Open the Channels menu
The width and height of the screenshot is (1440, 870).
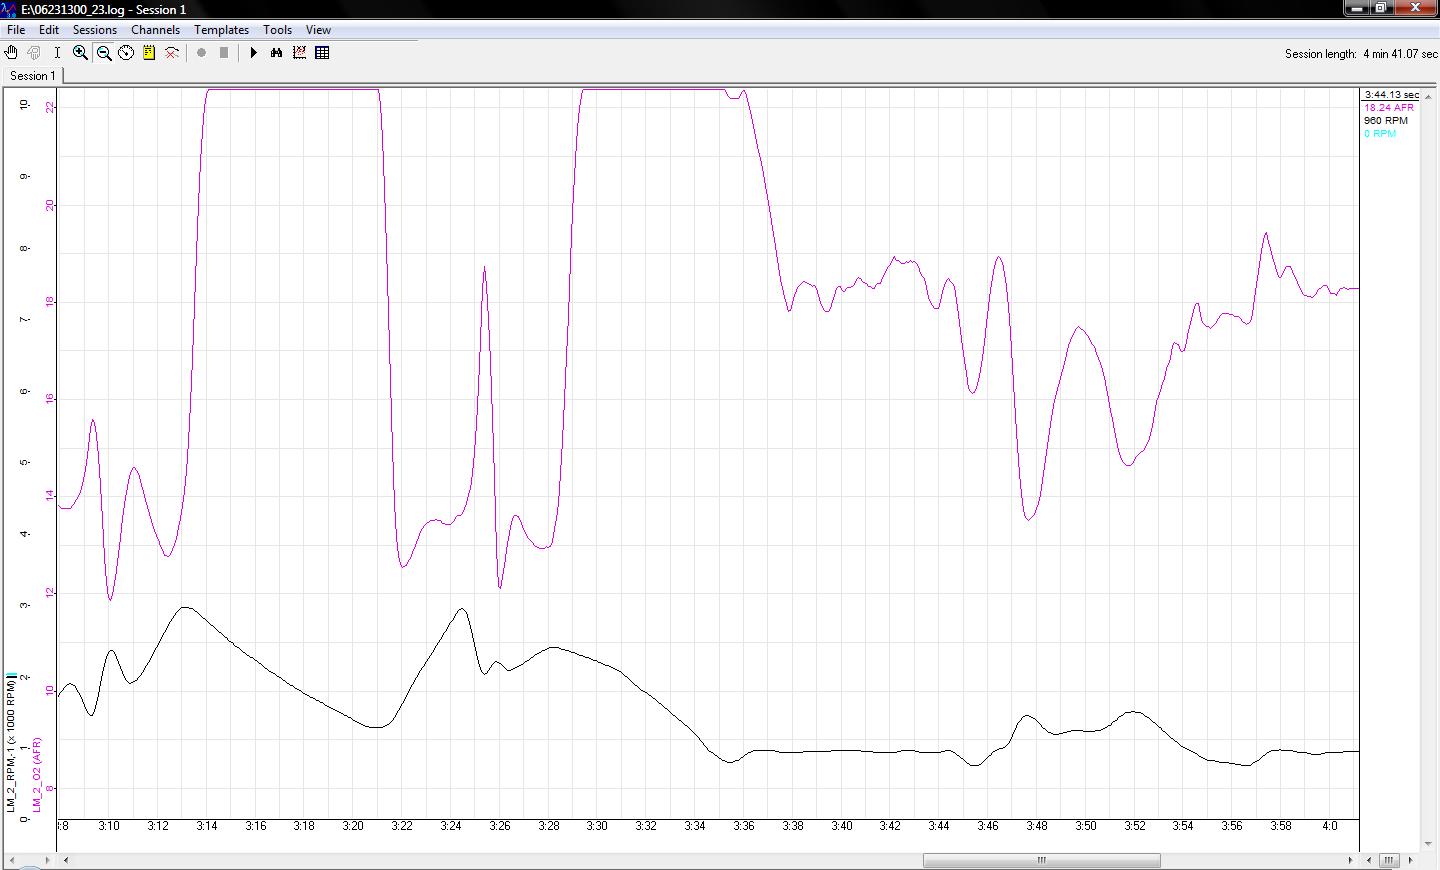tap(155, 30)
